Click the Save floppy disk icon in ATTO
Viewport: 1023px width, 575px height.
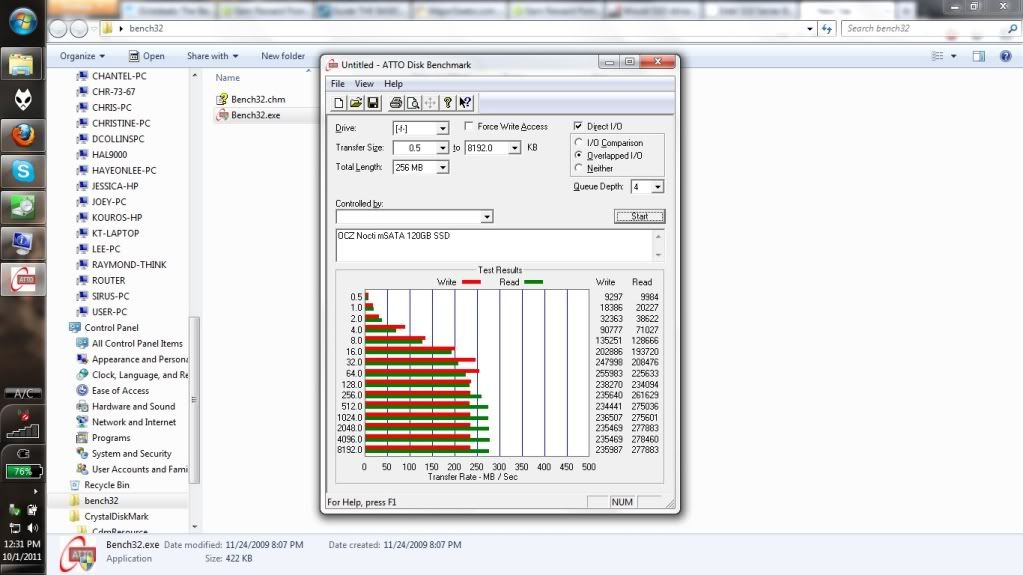click(373, 103)
